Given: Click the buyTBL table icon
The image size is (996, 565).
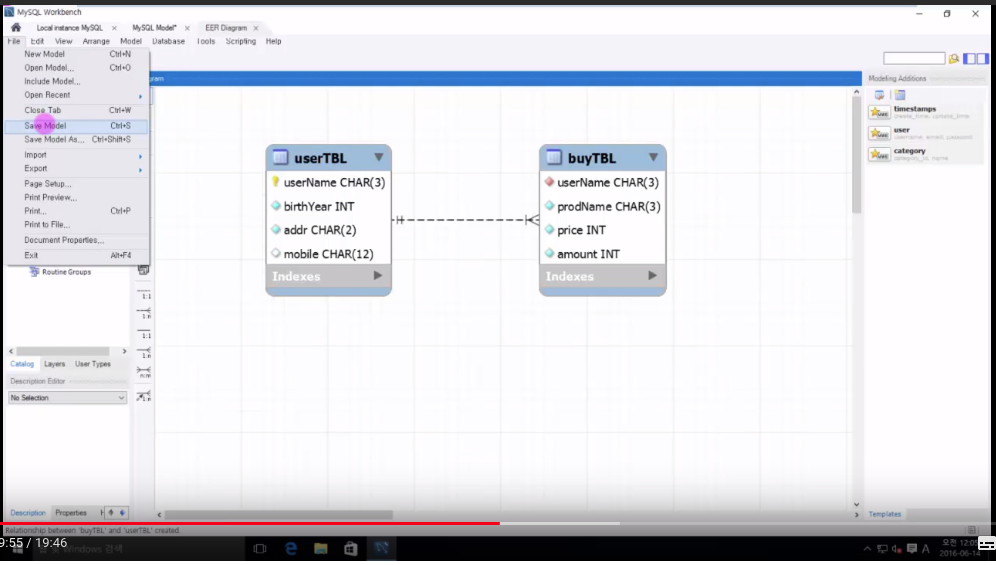Looking at the screenshot, I should [554, 157].
